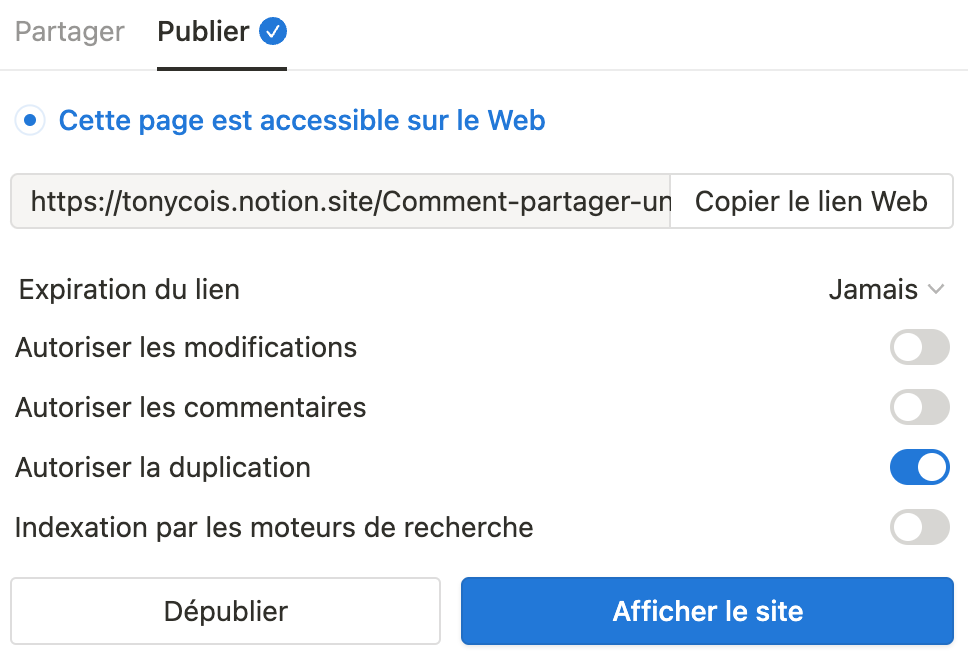Switch to the Partager tab

point(68,31)
